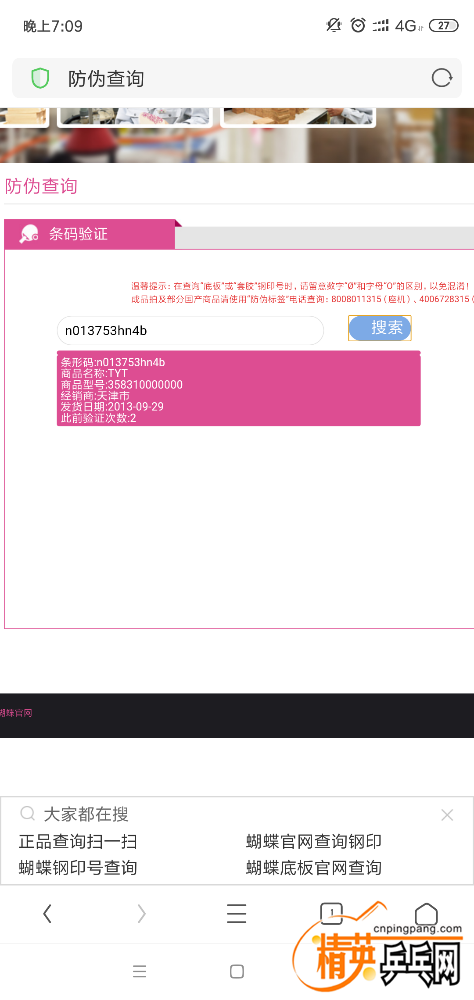Select suggestion 蝴蝶官网查询钢印

(x=314, y=841)
